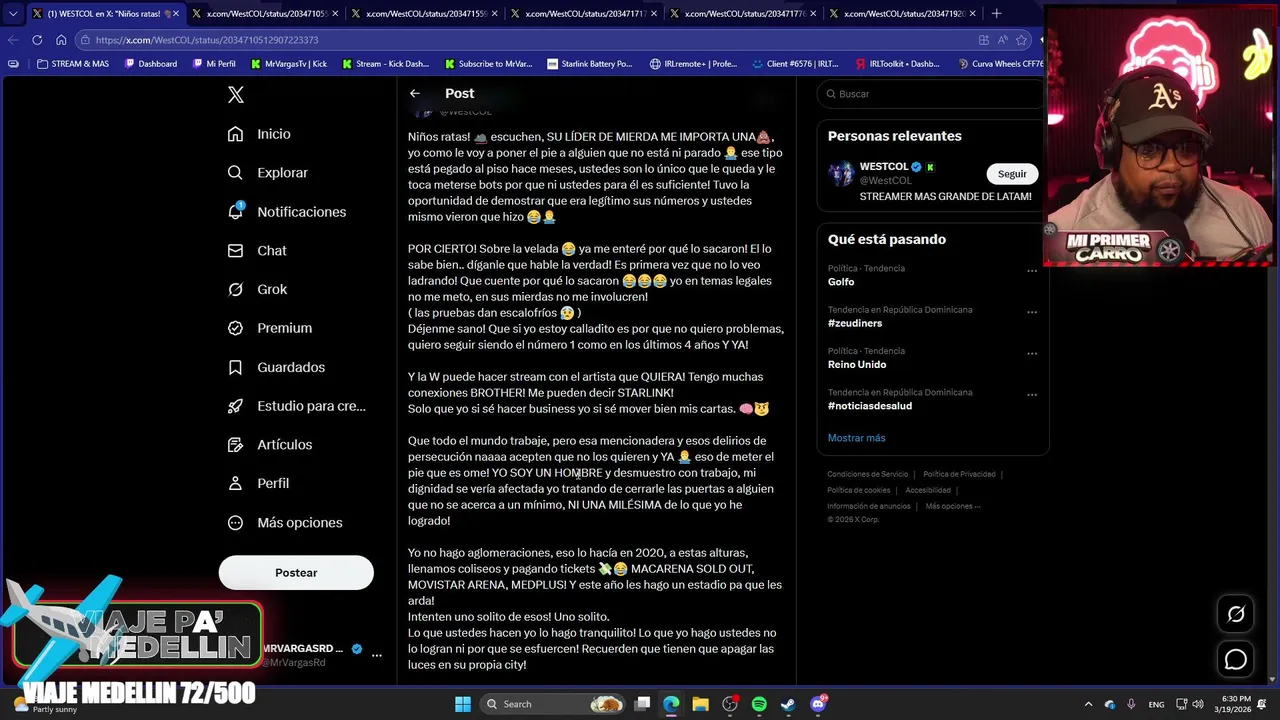
Task: Click the Postear button
Action: pos(296,573)
